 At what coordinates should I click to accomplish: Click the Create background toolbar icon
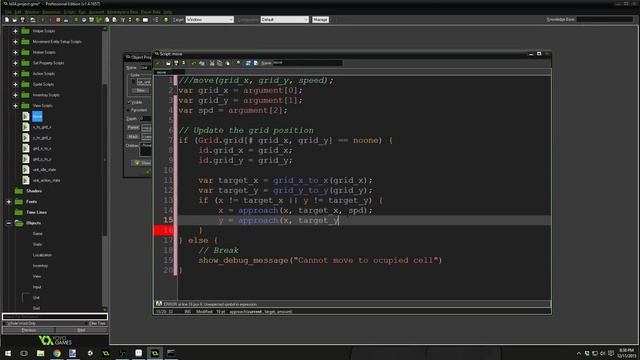coord(91,20)
